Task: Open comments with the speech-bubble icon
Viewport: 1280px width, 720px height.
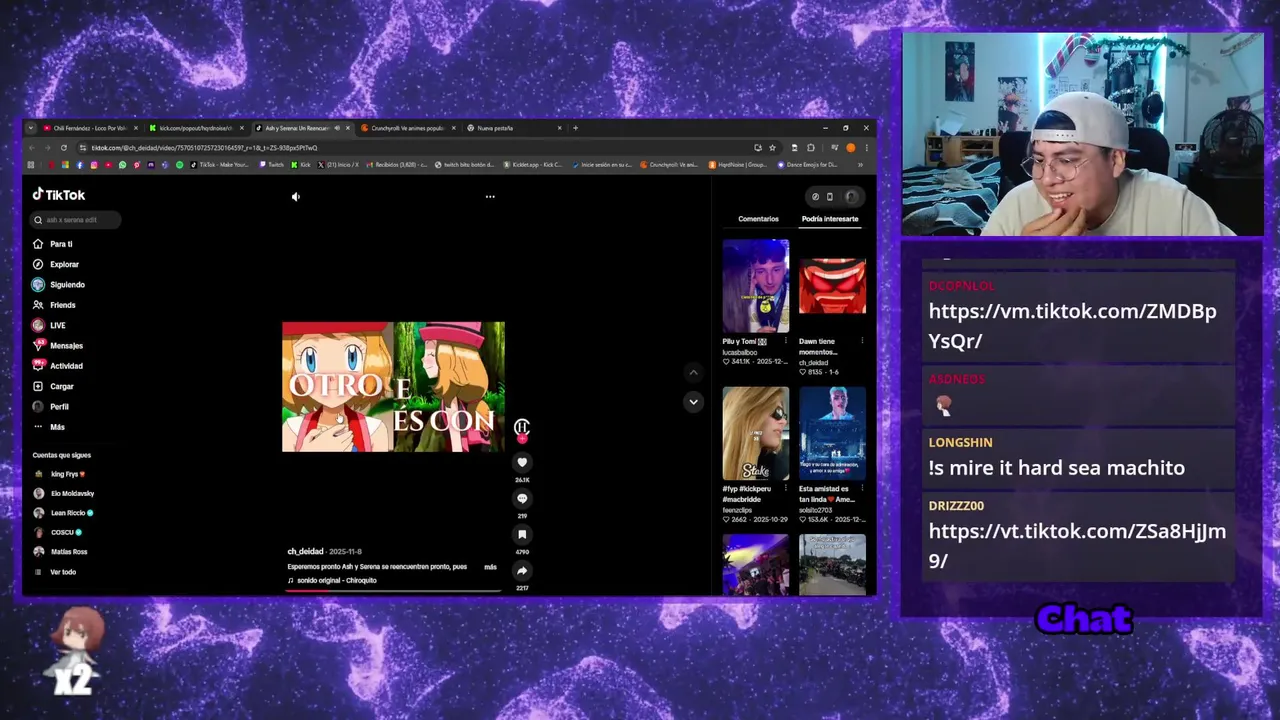Action: coord(522,499)
